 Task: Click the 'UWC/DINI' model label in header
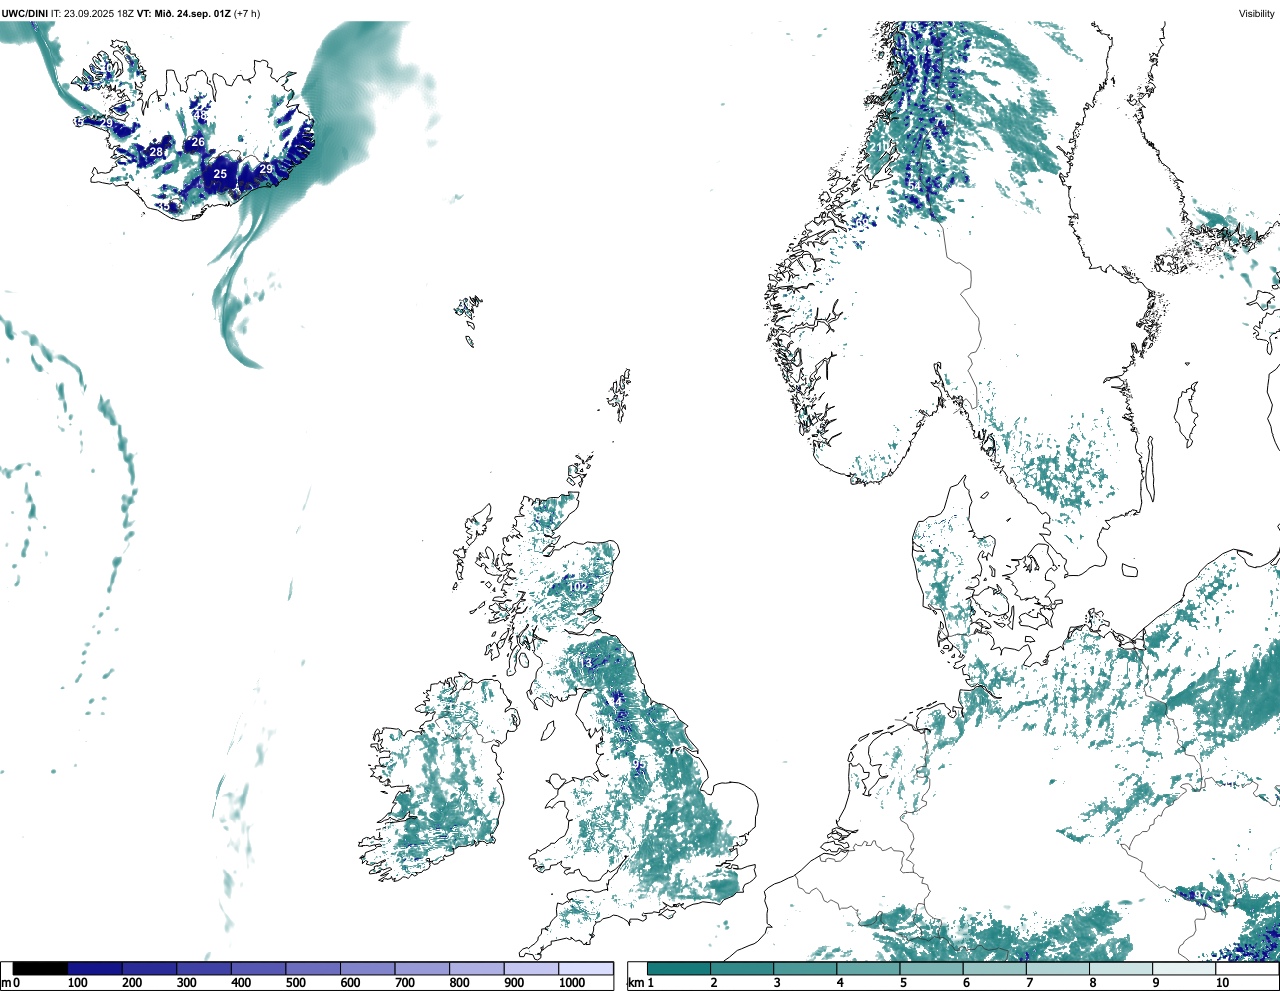pos(25,14)
